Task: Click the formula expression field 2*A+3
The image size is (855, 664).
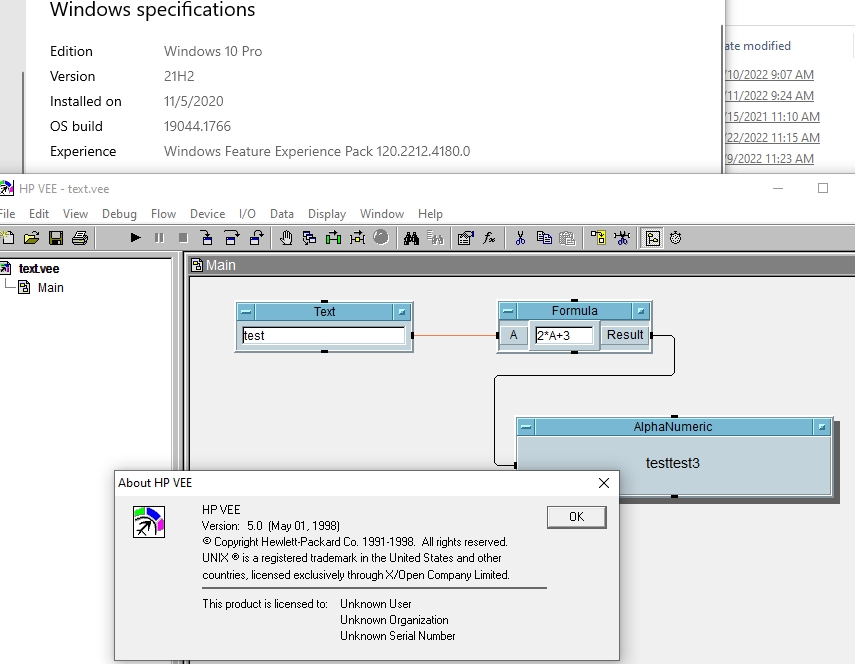Action: tap(564, 336)
